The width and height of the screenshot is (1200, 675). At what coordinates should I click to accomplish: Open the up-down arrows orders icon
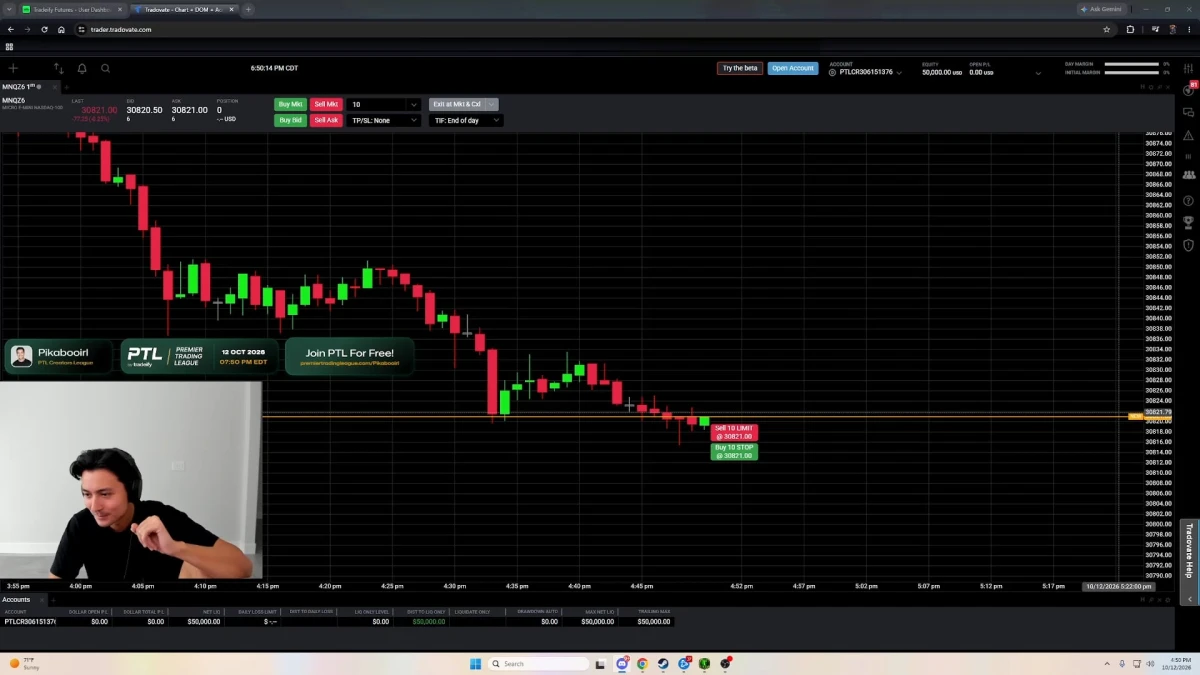(58, 68)
